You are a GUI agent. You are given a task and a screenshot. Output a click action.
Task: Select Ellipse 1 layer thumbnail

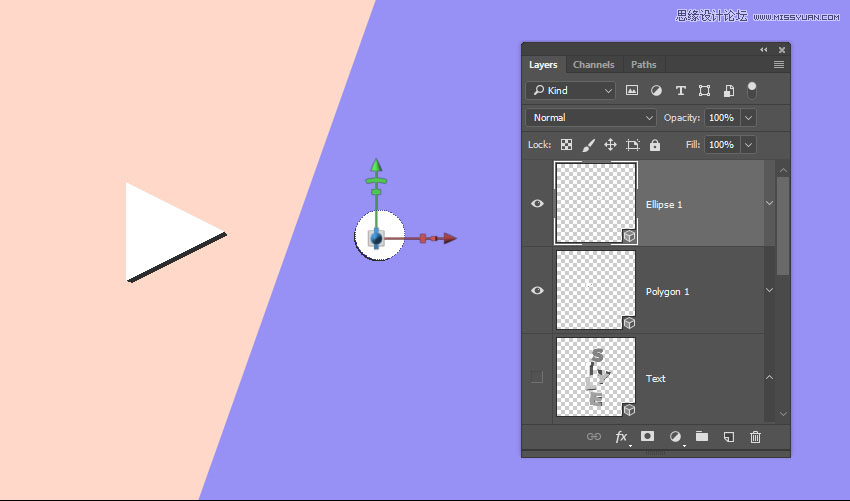pyautogui.click(x=596, y=203)
